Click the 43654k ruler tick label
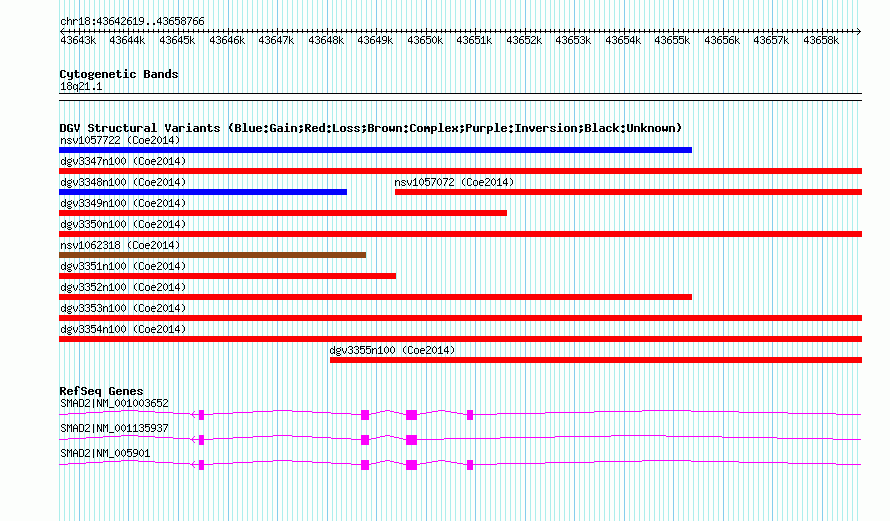Image resolution: width=890 pixels, height=521 pixels. (x=623, y=40)
